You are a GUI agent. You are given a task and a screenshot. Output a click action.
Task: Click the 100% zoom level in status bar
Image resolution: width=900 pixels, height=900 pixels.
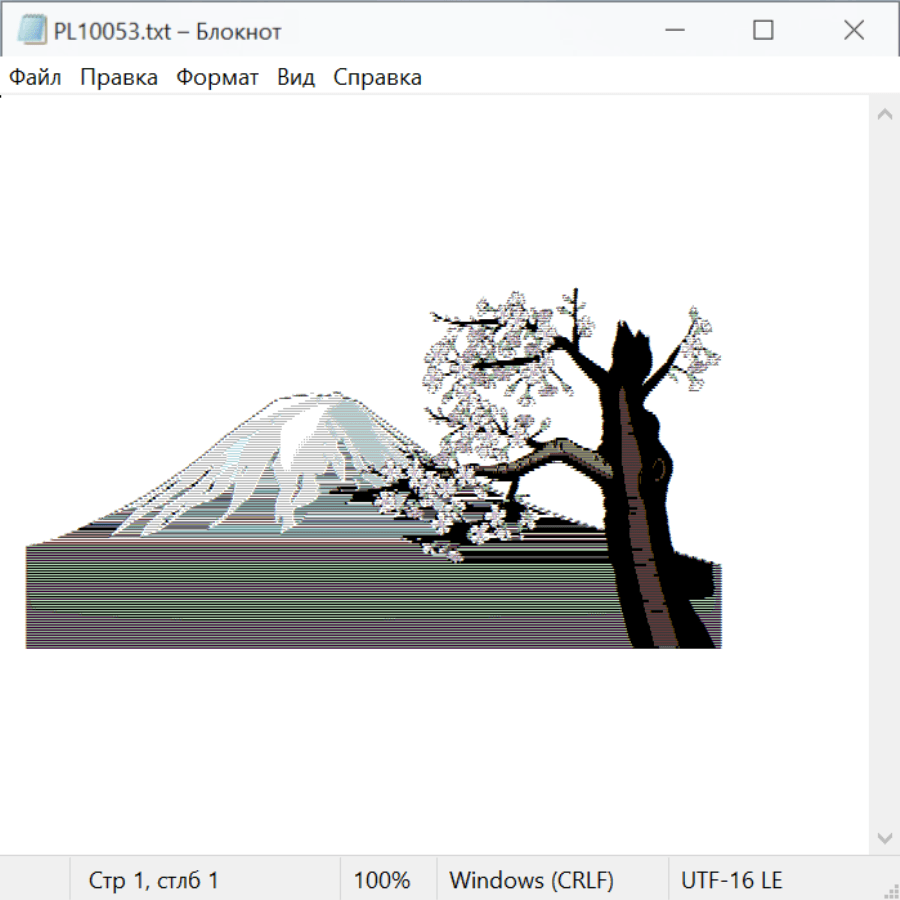pyautogui.click(x=382, y=880)
